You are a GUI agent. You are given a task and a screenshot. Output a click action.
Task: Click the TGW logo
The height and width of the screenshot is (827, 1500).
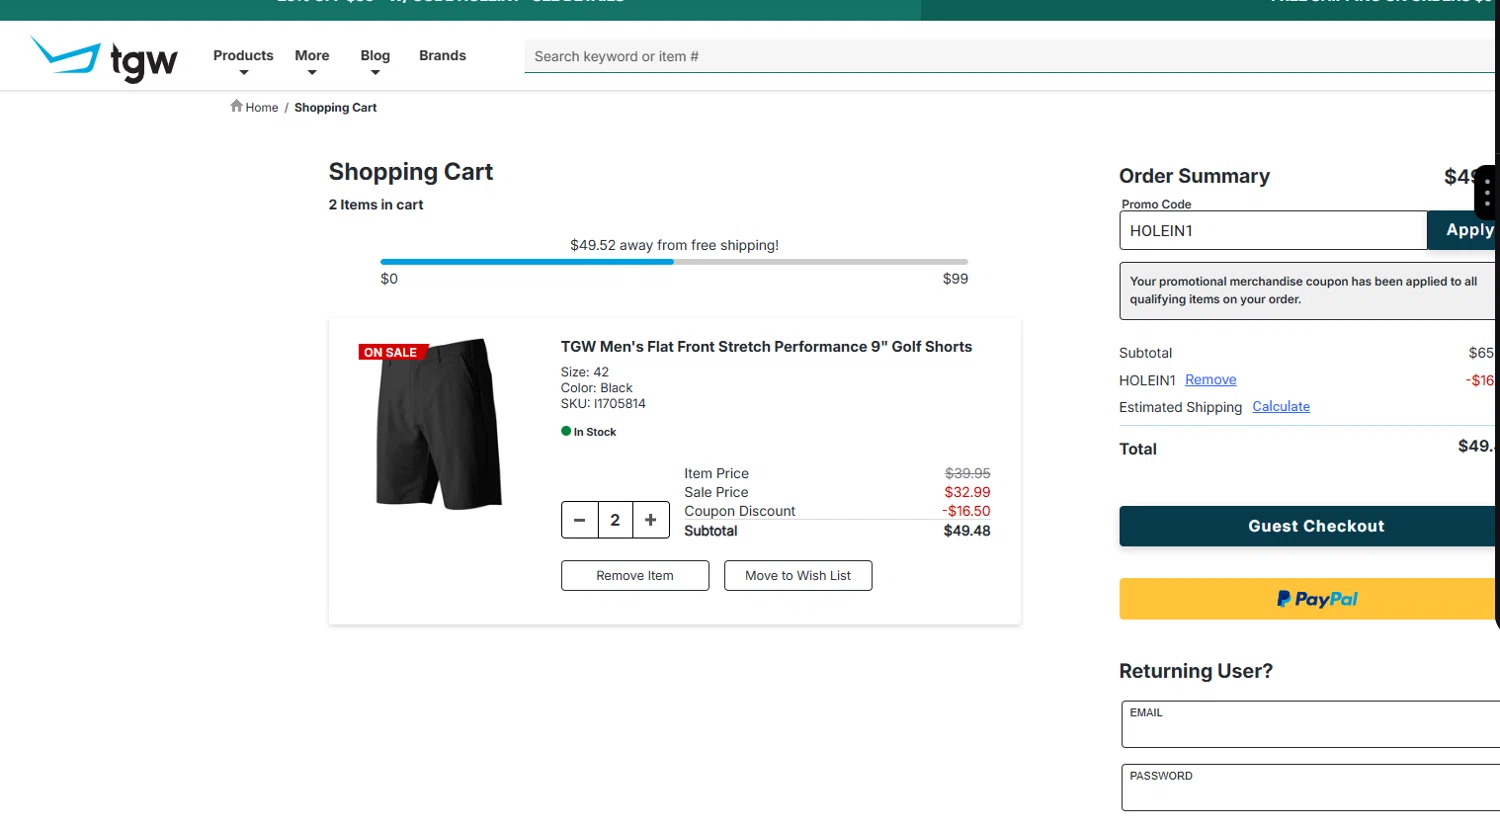104,58
